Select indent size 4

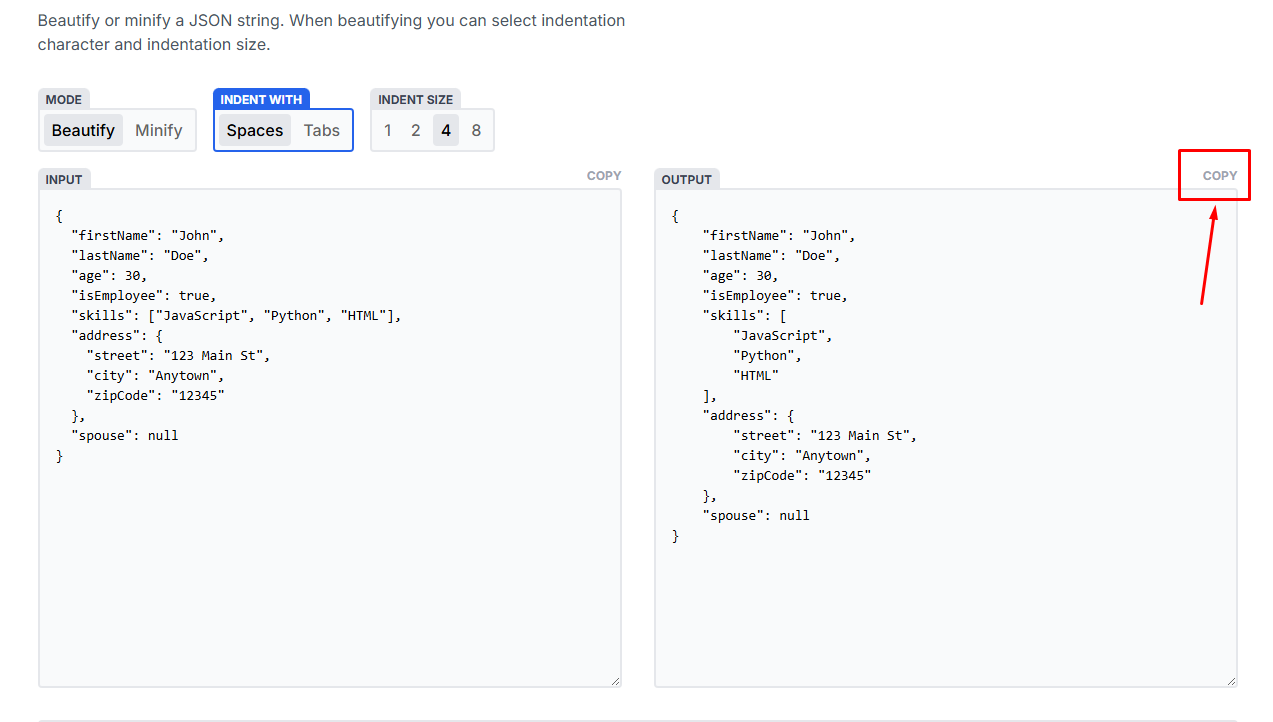pyautogui.click(x=445, y=130)
